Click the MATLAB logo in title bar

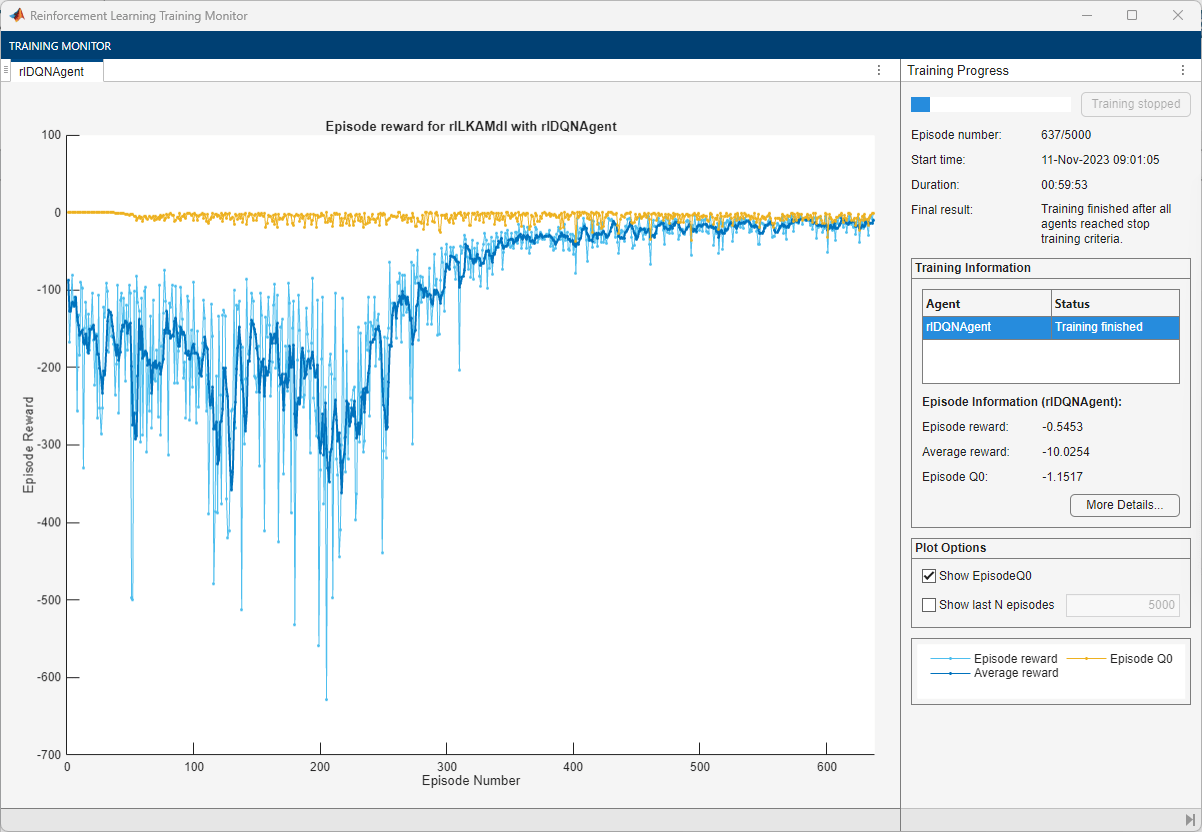[x=17, y=15]
